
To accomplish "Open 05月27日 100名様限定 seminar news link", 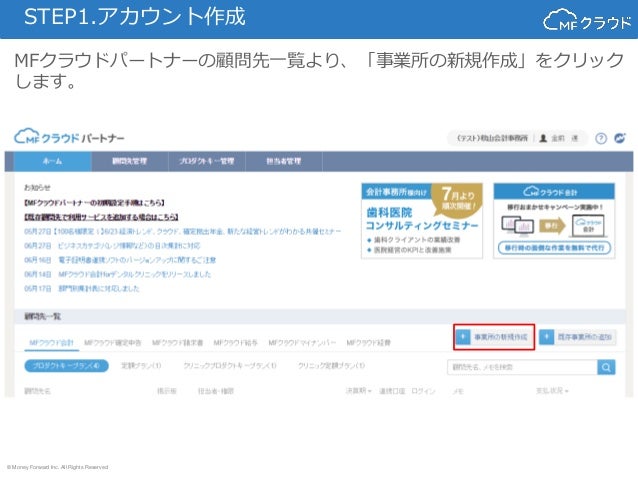I will [x=182, y=232].
